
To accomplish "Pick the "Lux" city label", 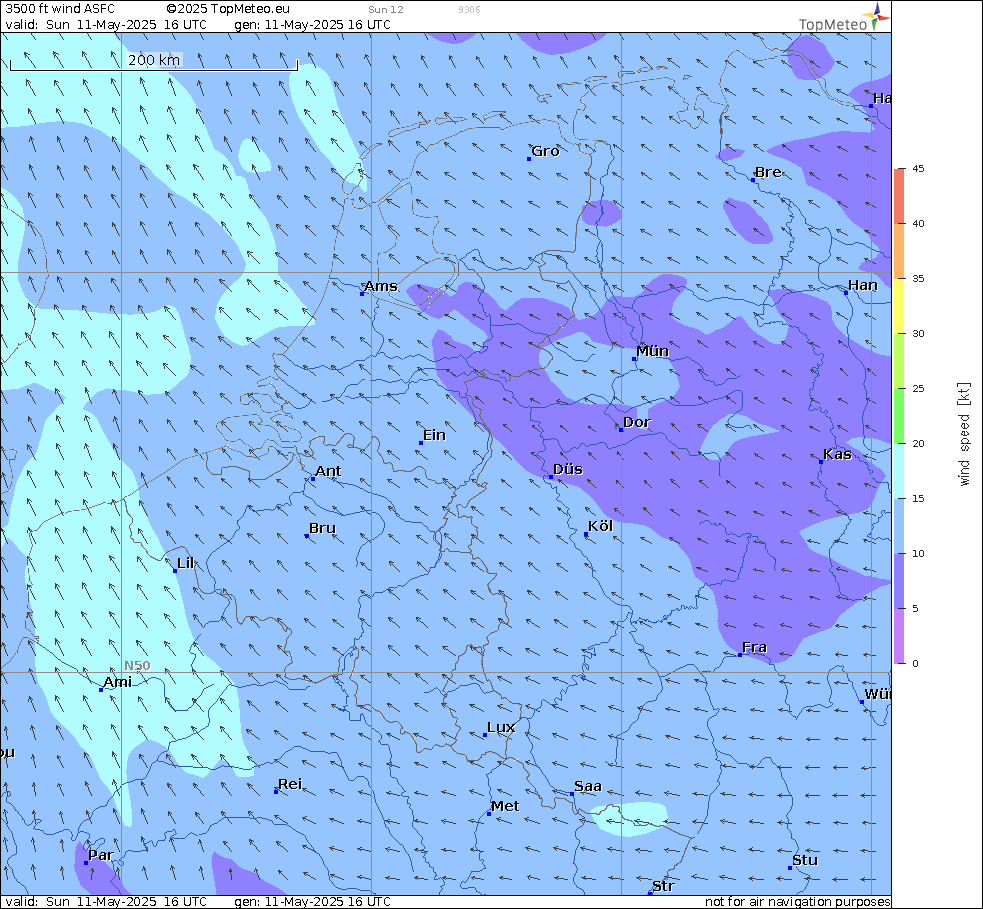I will 501,727.
